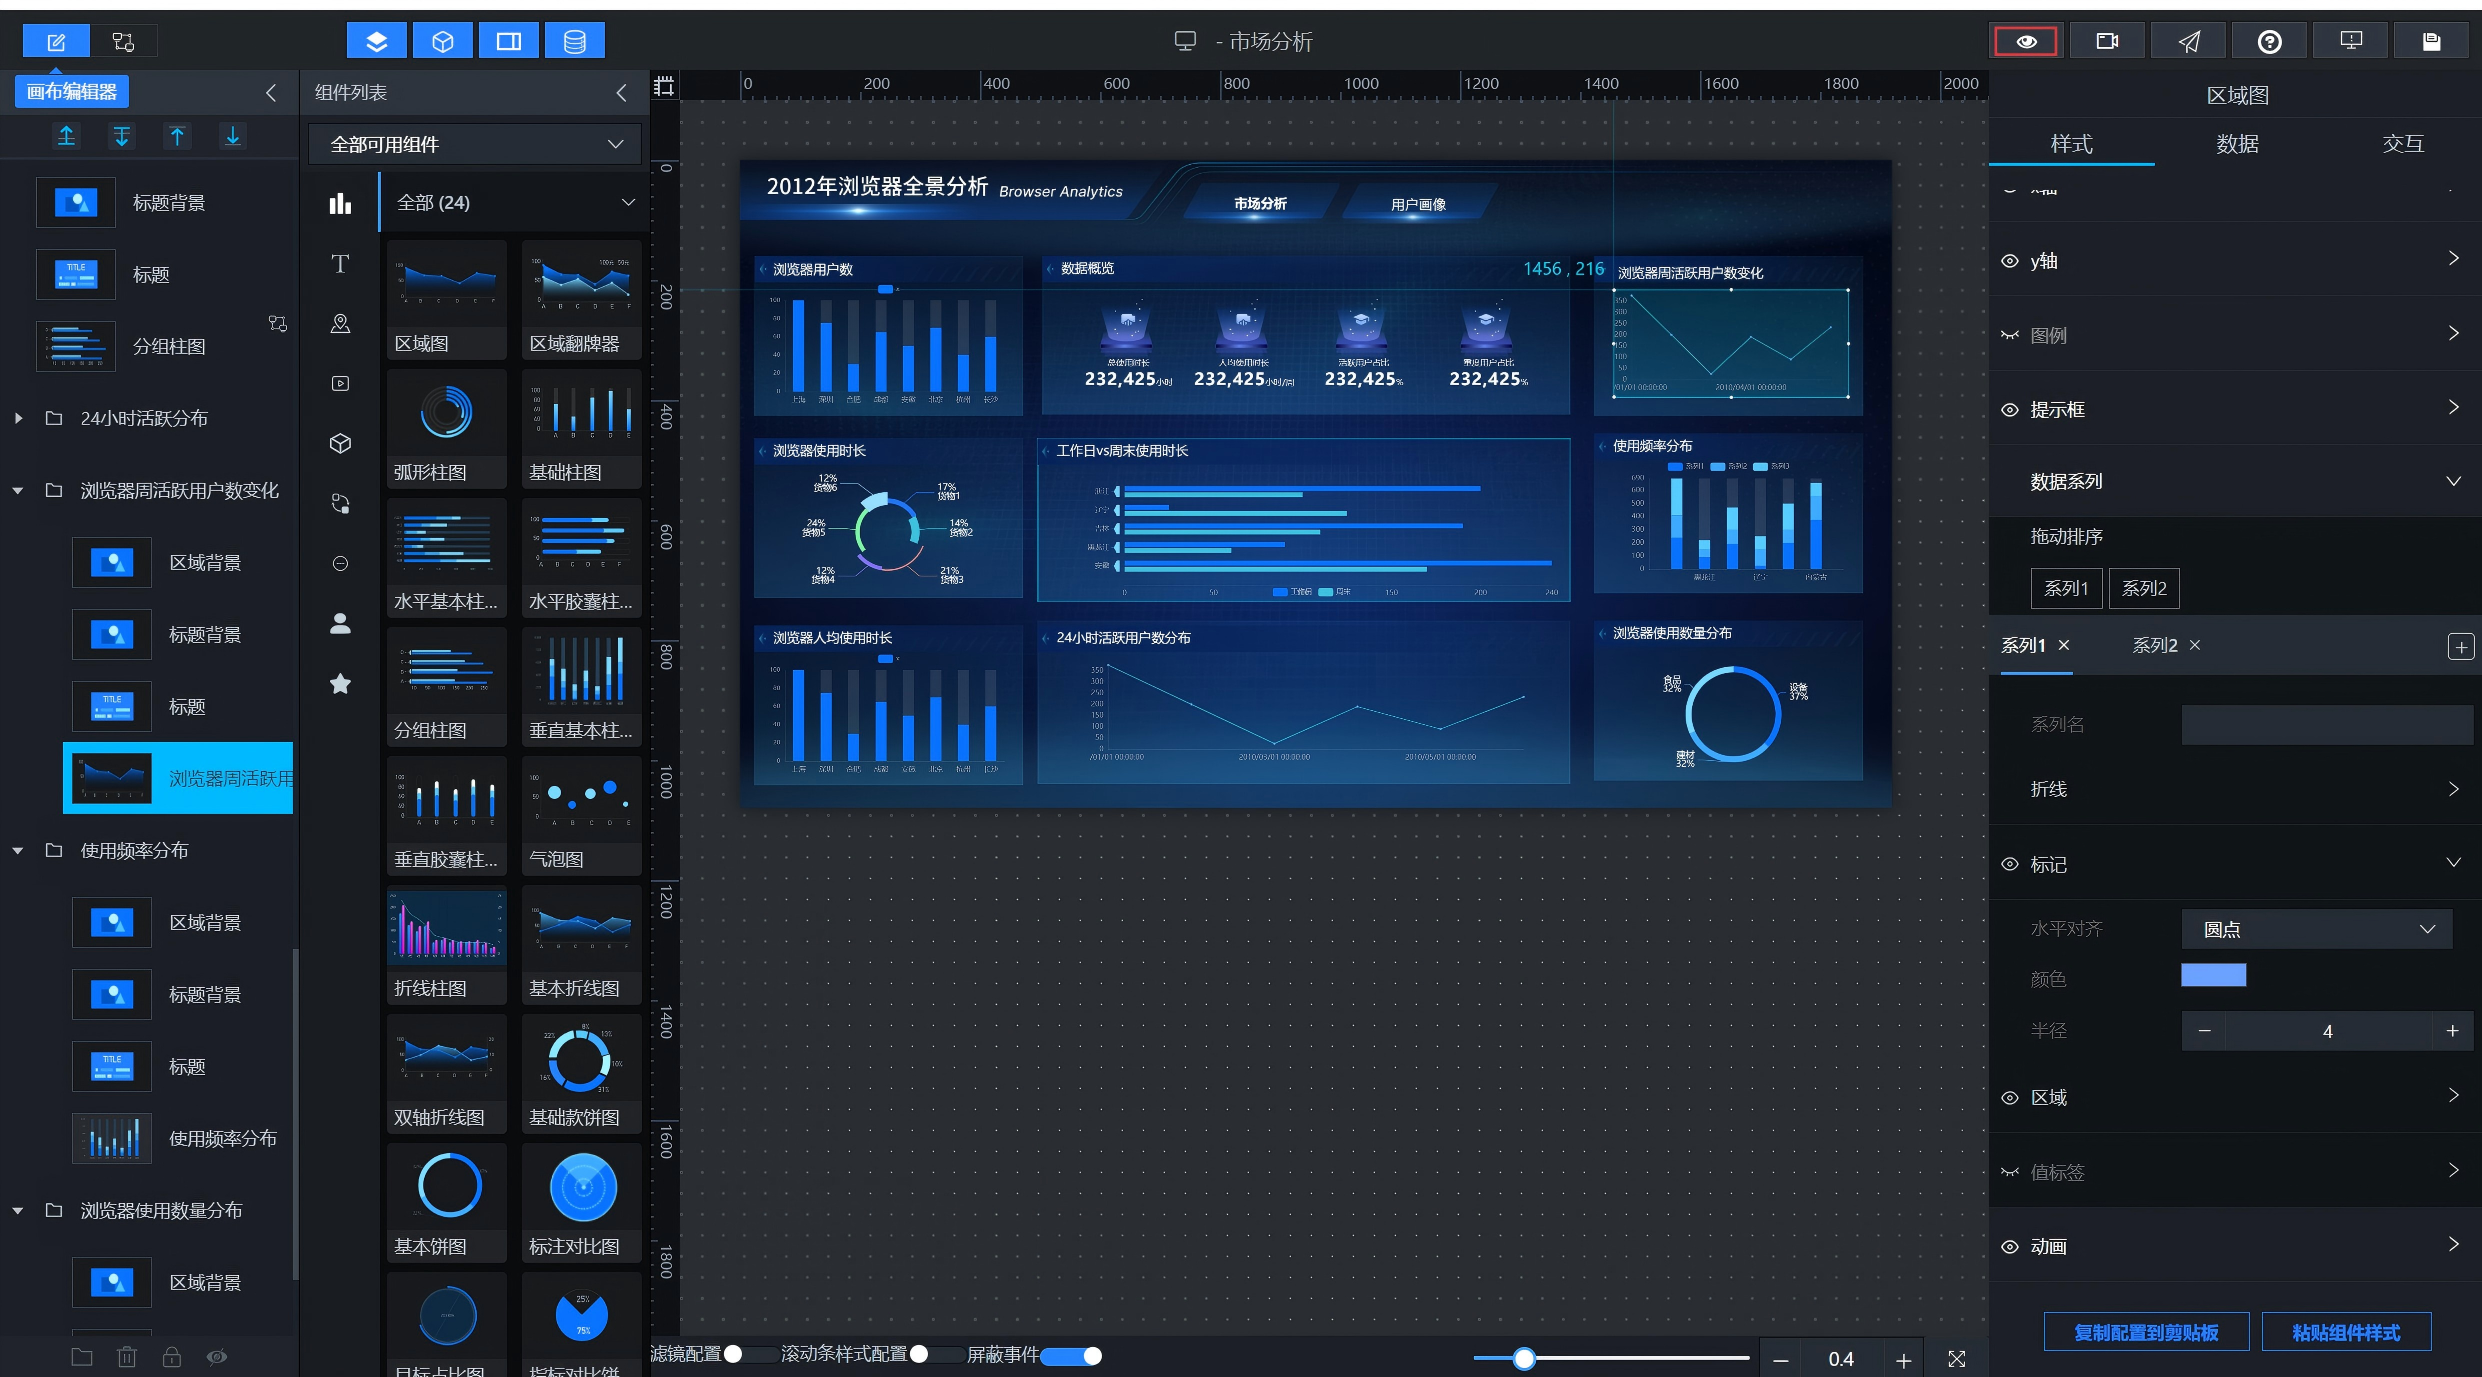Click 粘贴组件样式 button

point(2346,1332)
